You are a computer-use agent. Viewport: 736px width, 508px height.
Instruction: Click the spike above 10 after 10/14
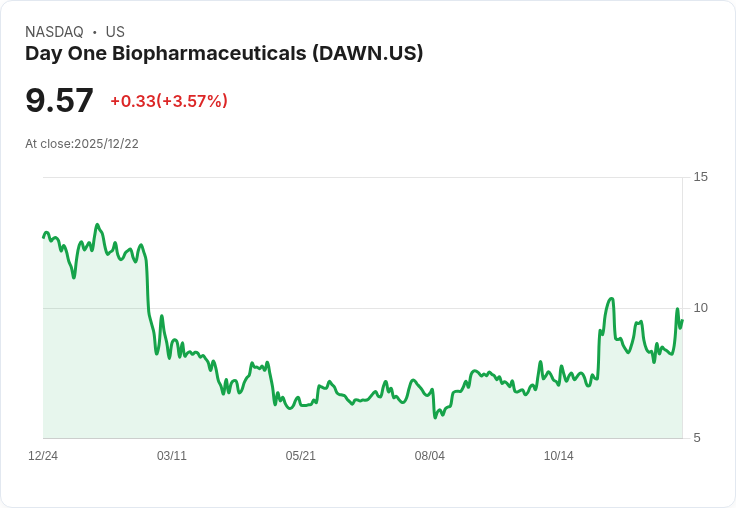[611, 299]
